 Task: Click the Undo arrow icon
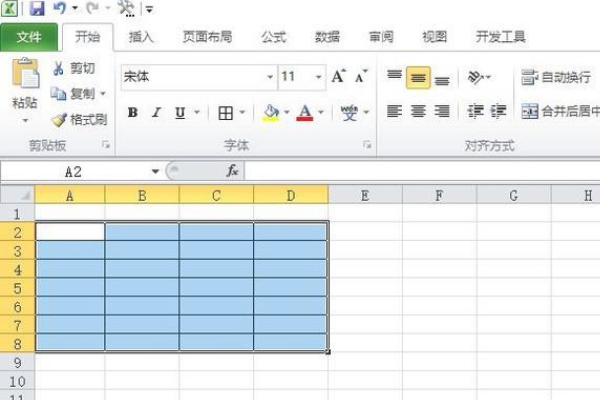click(x=59, y=8)
